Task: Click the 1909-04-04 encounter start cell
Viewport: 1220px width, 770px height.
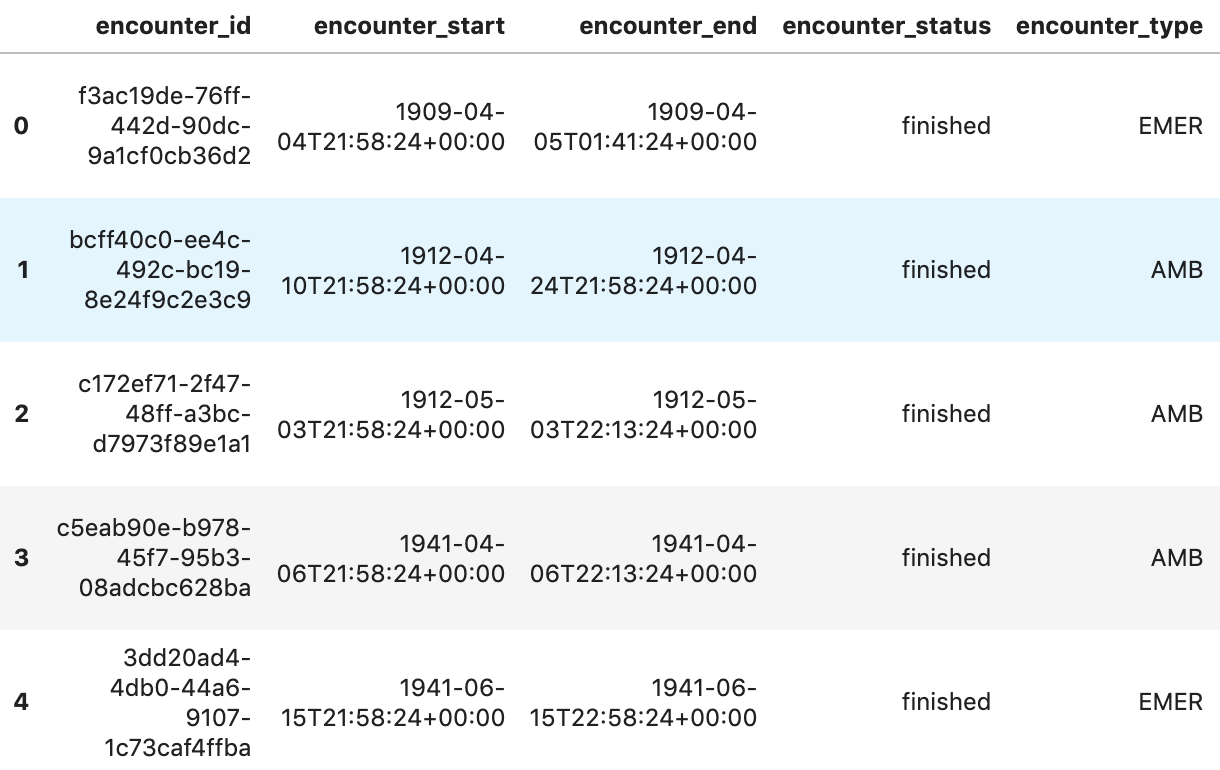Action: (x=391, y=126)
